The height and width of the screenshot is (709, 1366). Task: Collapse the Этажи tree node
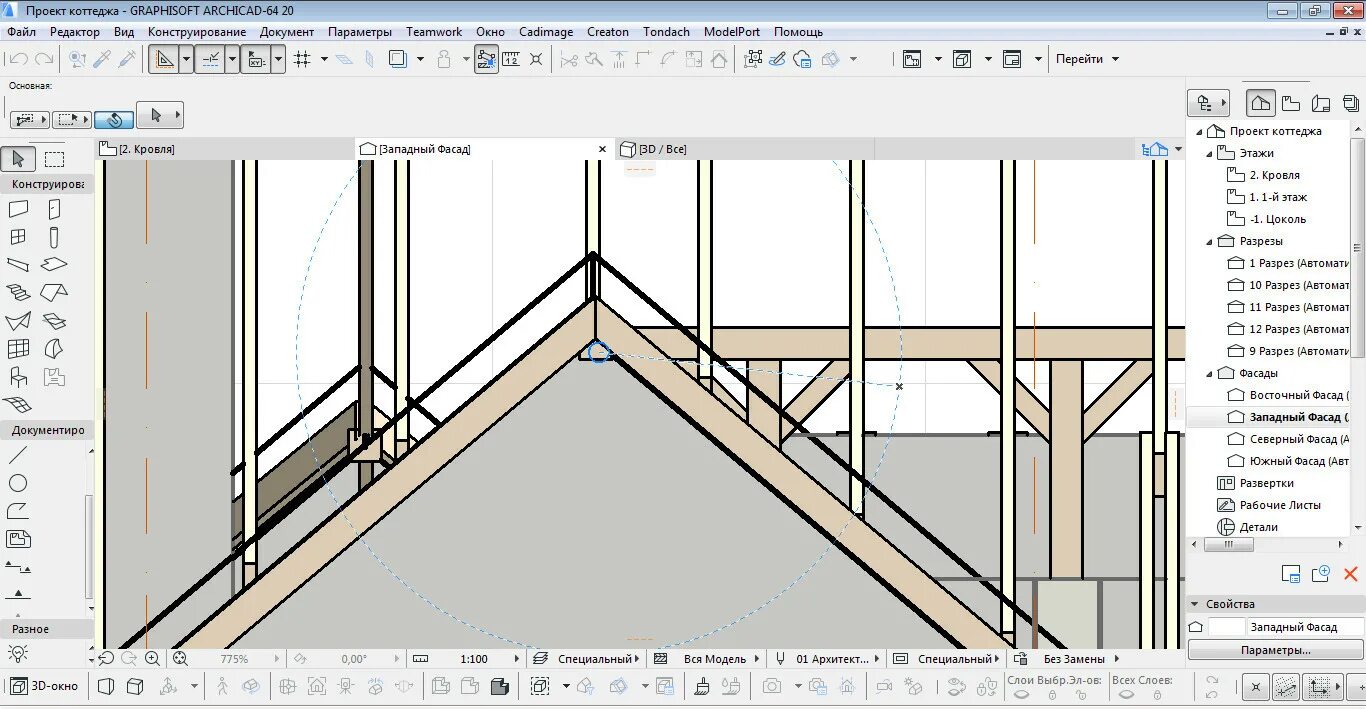click(1209, 153)
